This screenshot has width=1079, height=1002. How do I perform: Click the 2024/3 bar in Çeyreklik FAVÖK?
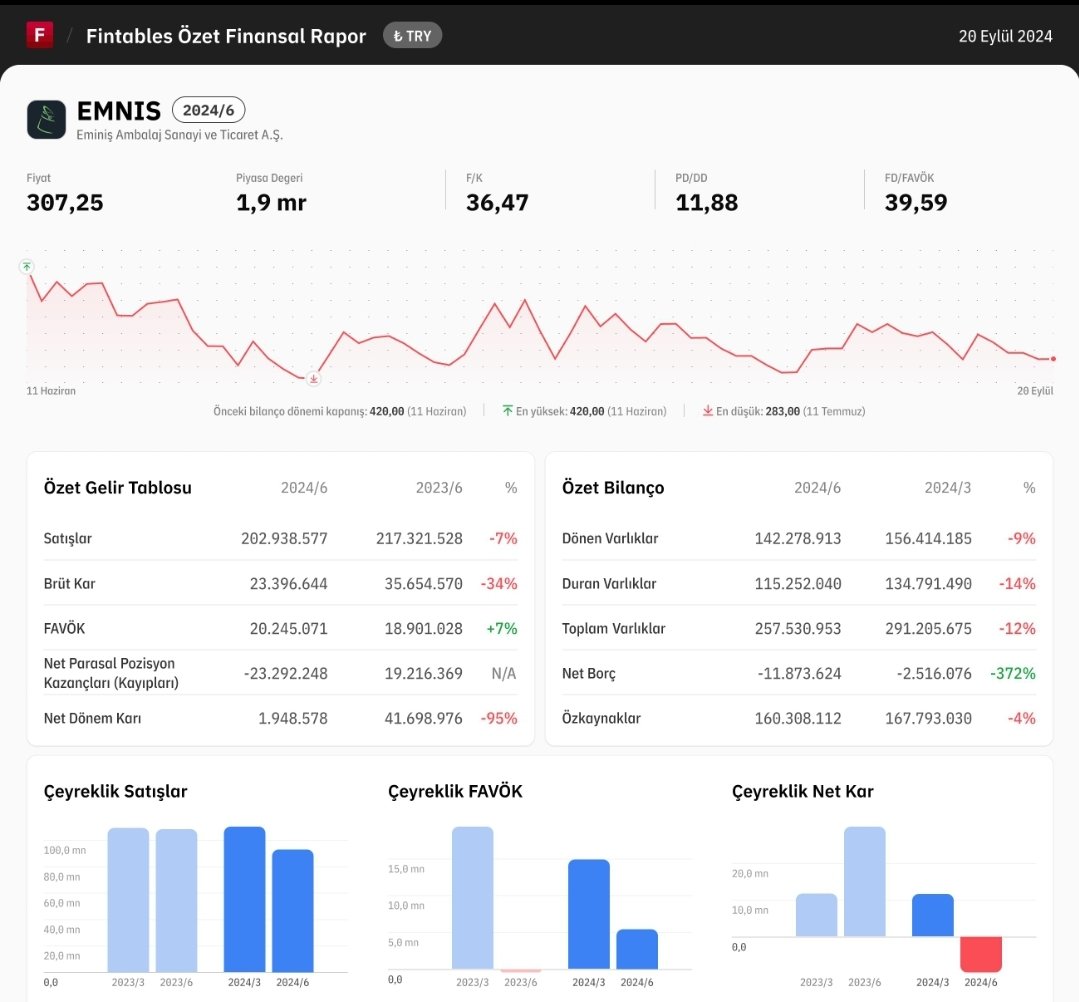[588, 914]
